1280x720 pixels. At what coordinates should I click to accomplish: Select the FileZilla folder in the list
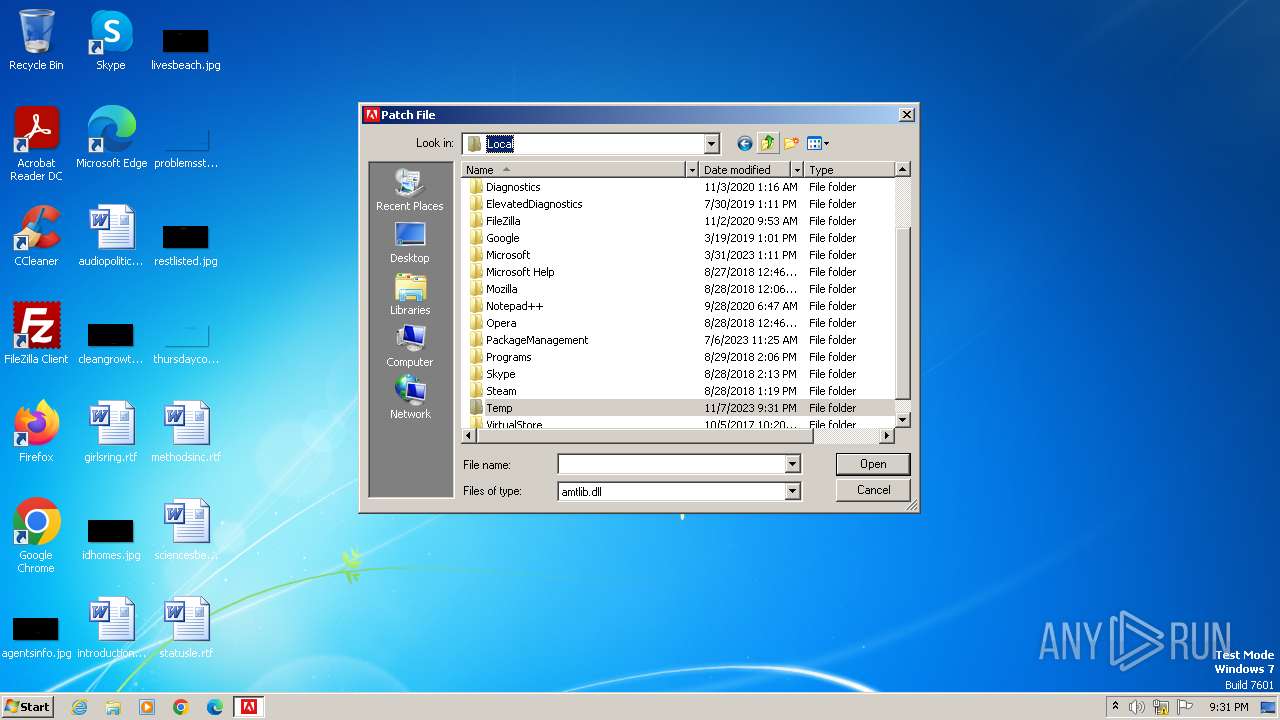[503, 221]
